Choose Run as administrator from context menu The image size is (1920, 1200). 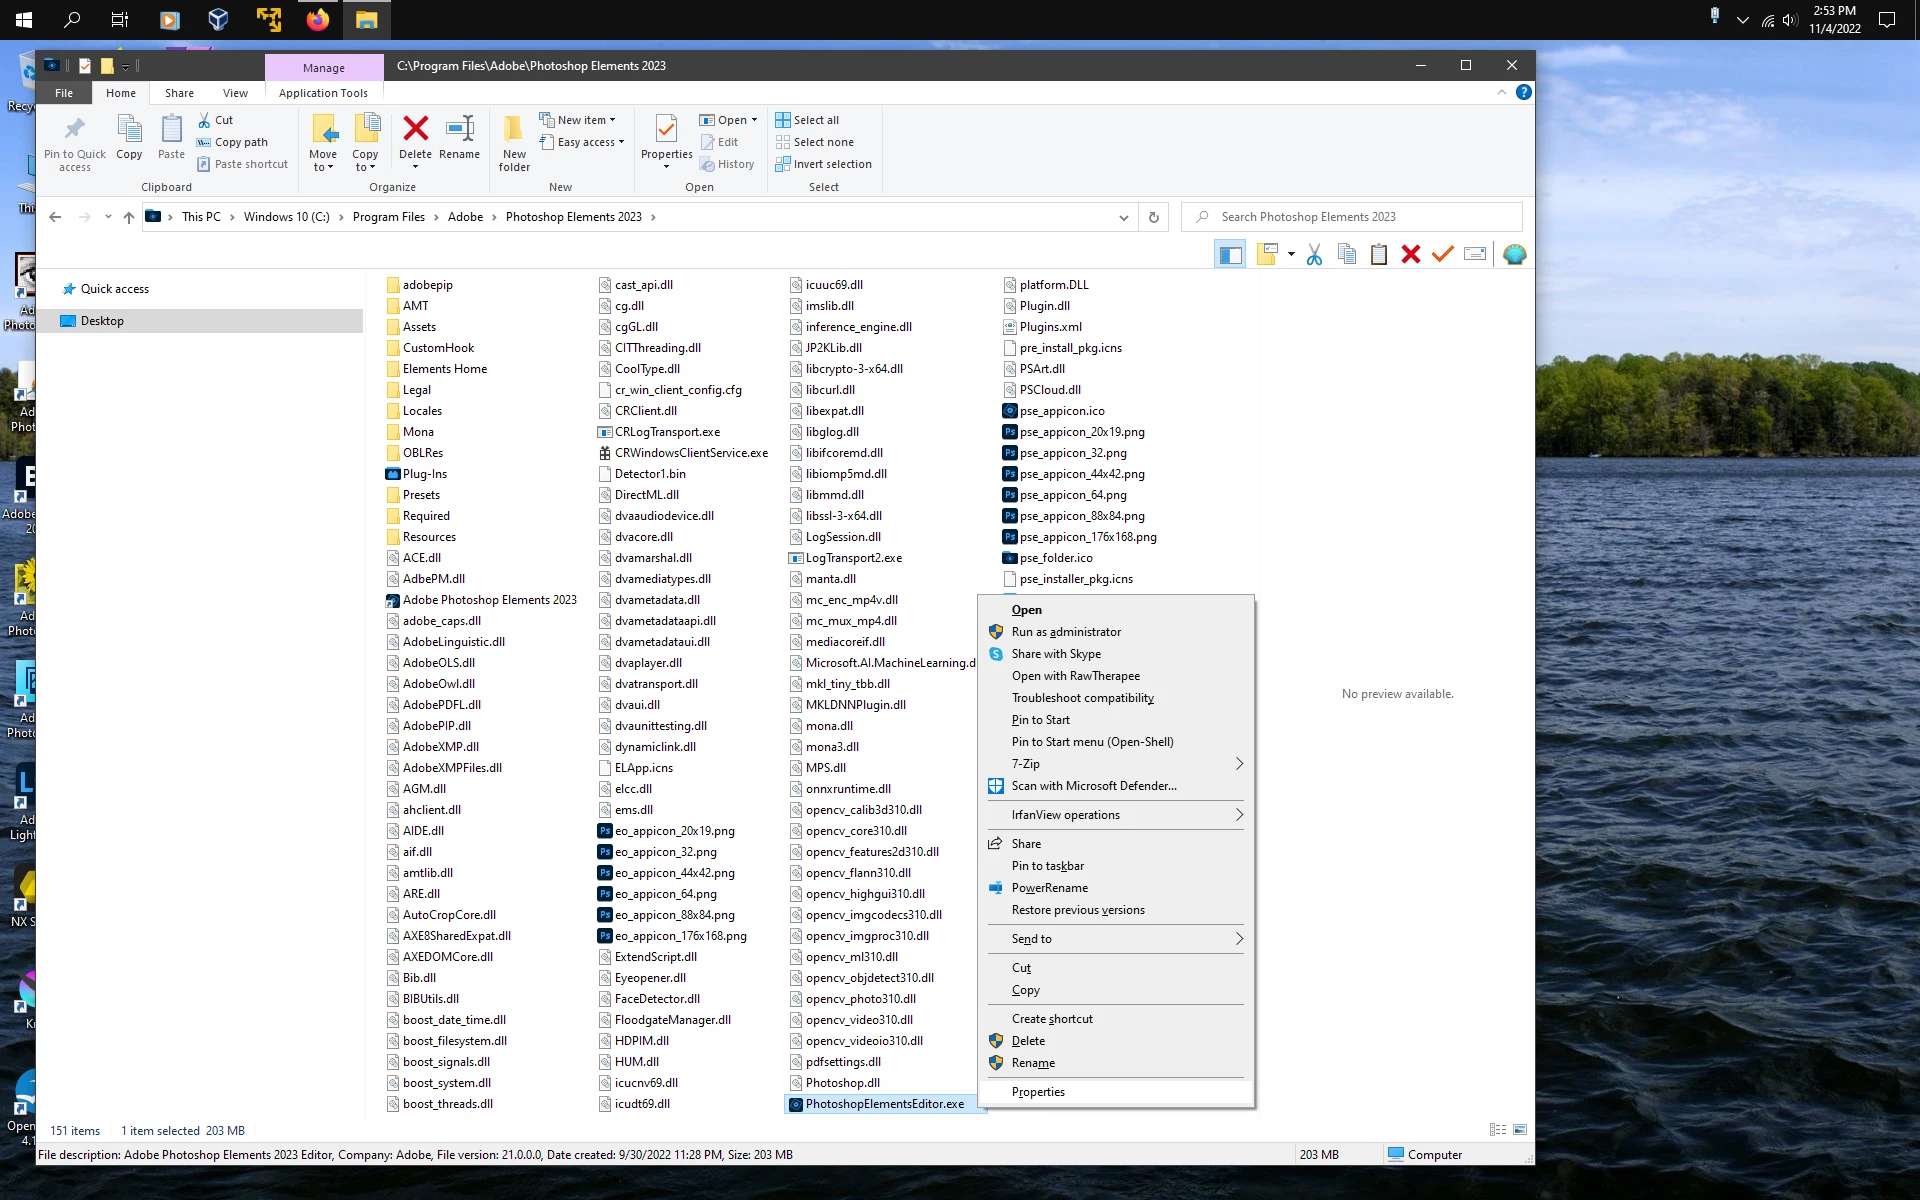coord(1066,632)
